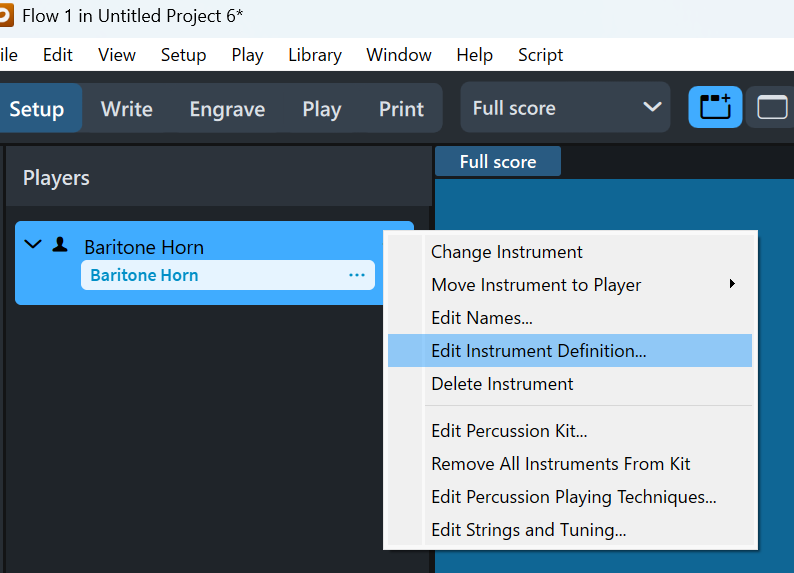Collapse the Baritone Horn player card chevron

click(33, 245)
